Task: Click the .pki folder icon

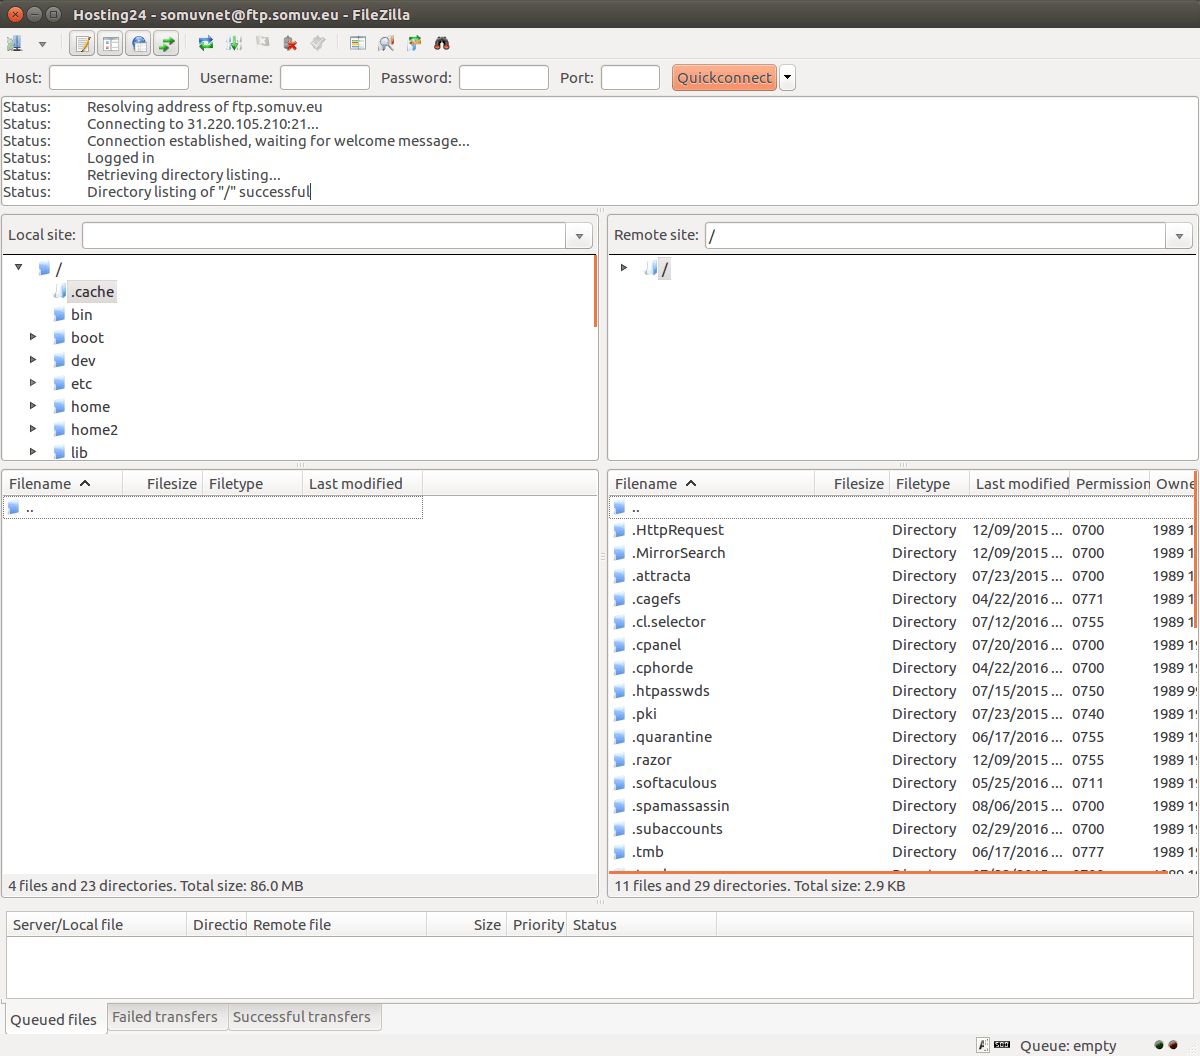Action: [620, 714]
